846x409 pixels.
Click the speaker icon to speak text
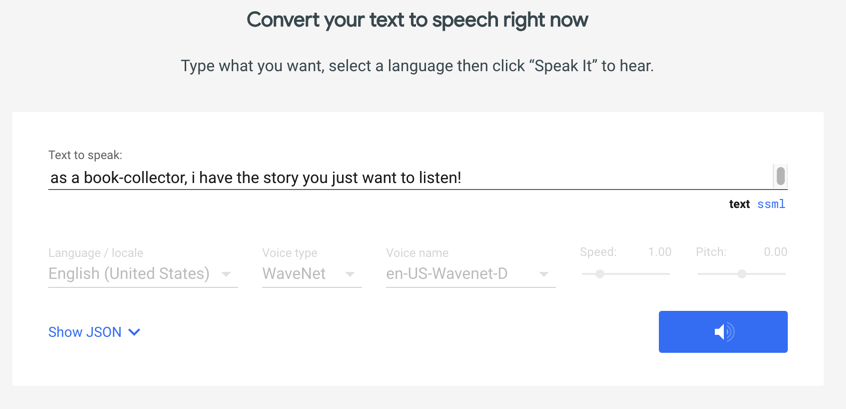pos(723,332)
